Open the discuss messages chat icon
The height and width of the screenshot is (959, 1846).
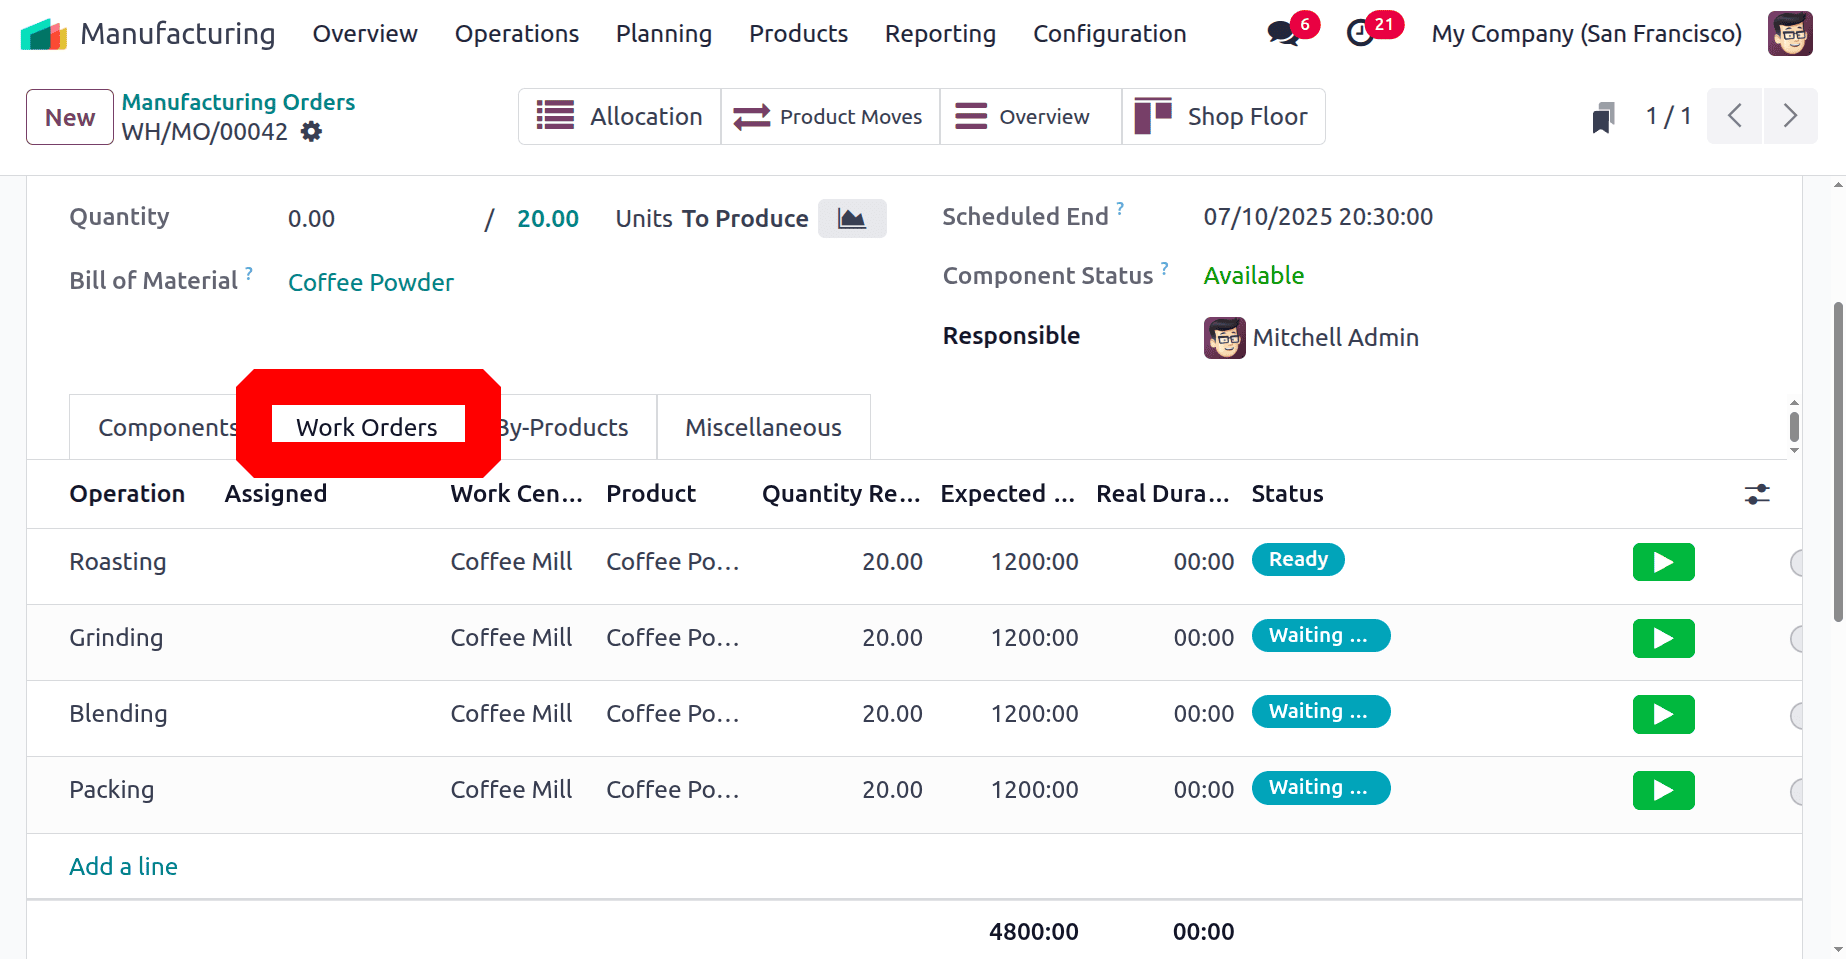[x=1282, y=34]
